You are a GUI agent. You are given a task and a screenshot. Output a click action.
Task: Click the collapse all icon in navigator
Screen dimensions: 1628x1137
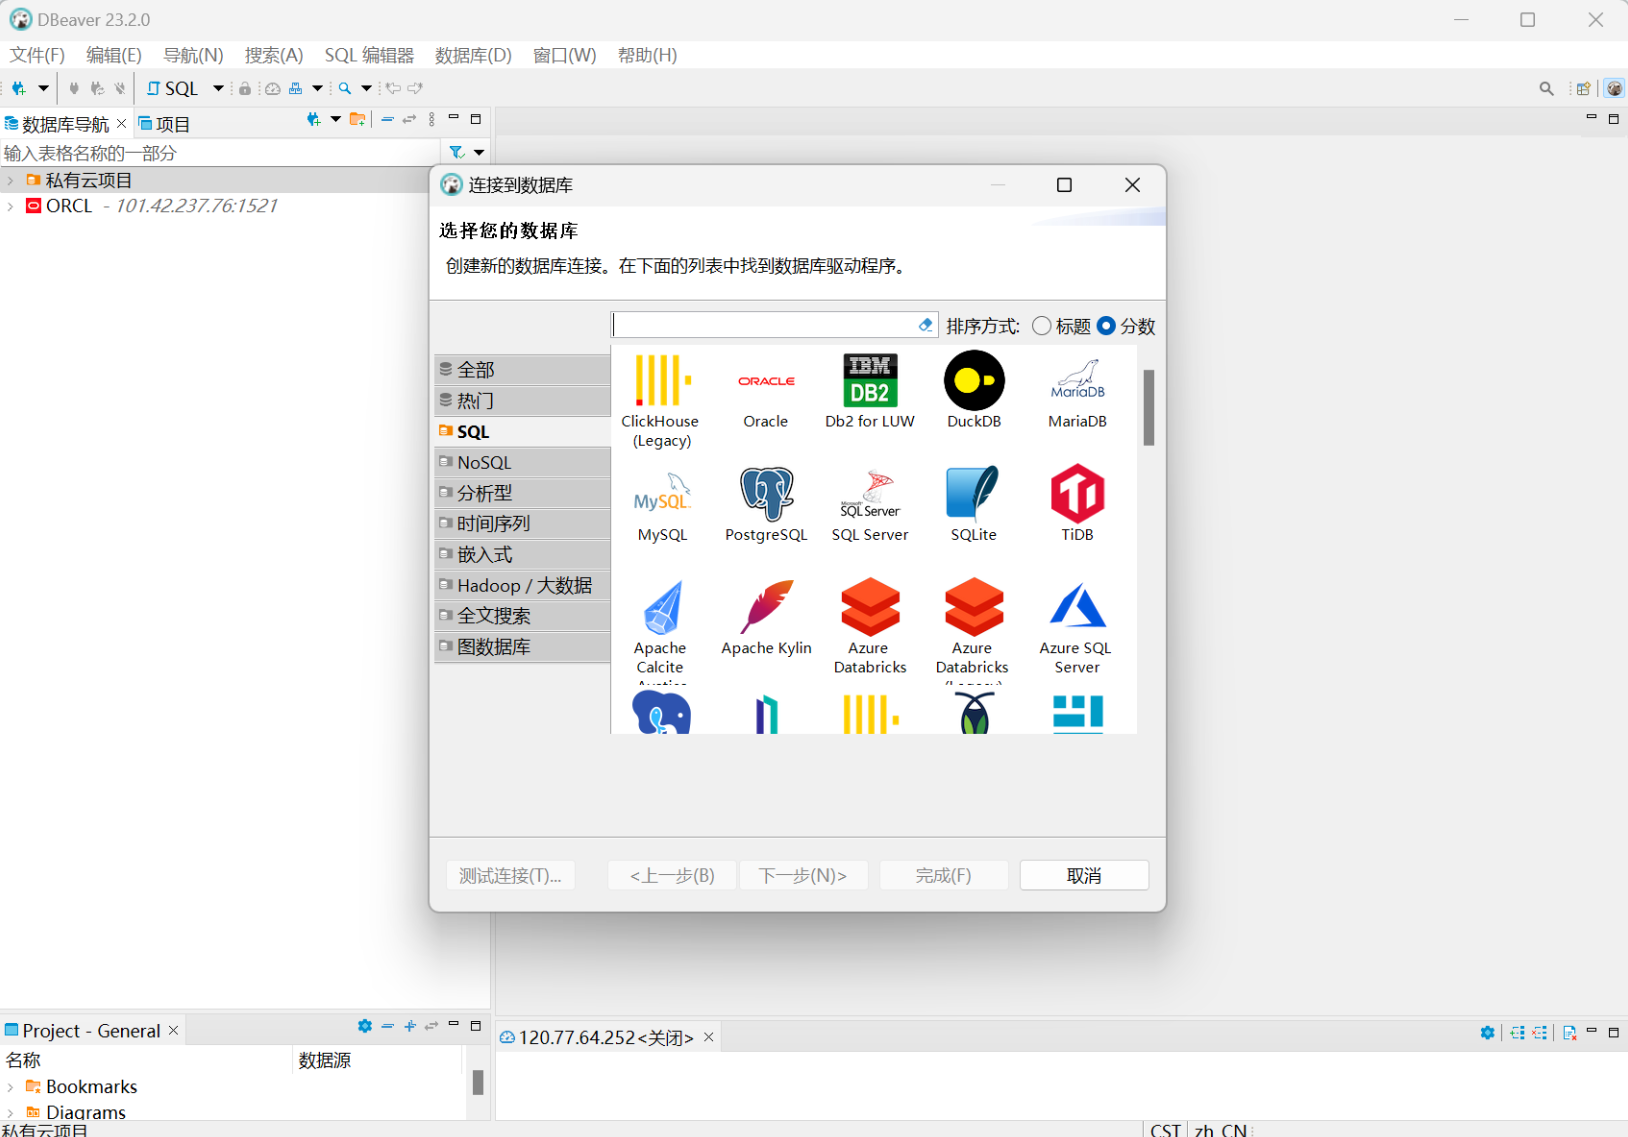pyautogui.click(x=388, y=120)
